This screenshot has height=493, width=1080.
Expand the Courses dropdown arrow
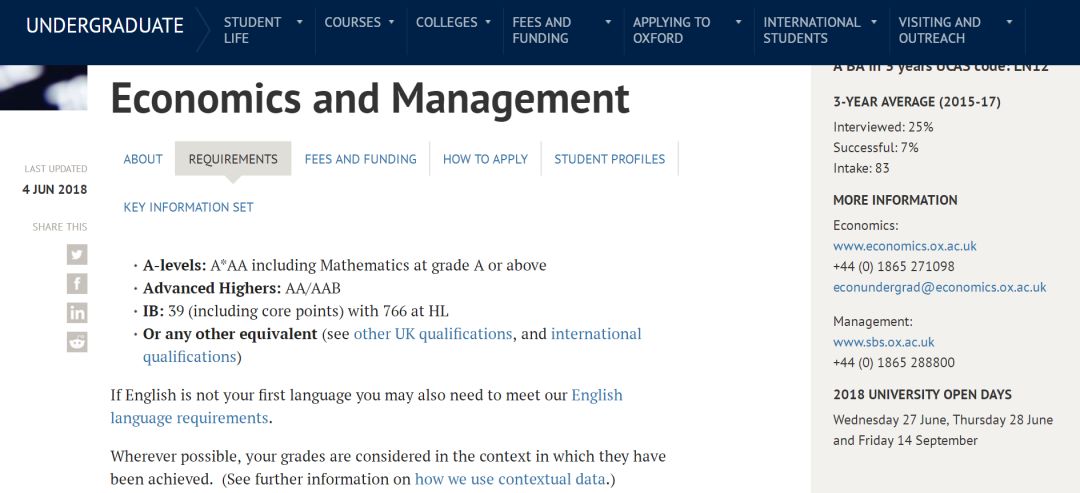click(391, 22)
